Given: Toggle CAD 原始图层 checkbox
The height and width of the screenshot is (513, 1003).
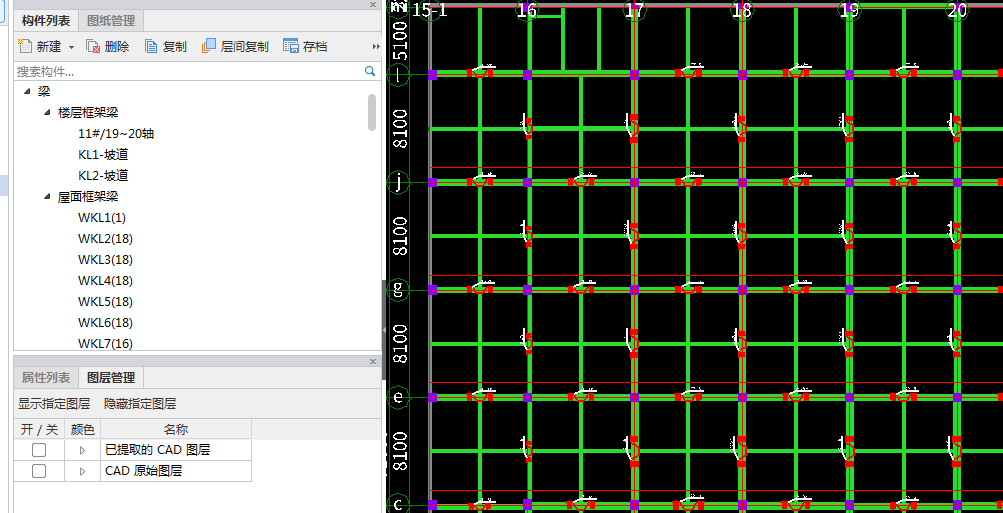Looking at the screenshot, I should pos(39,471).
